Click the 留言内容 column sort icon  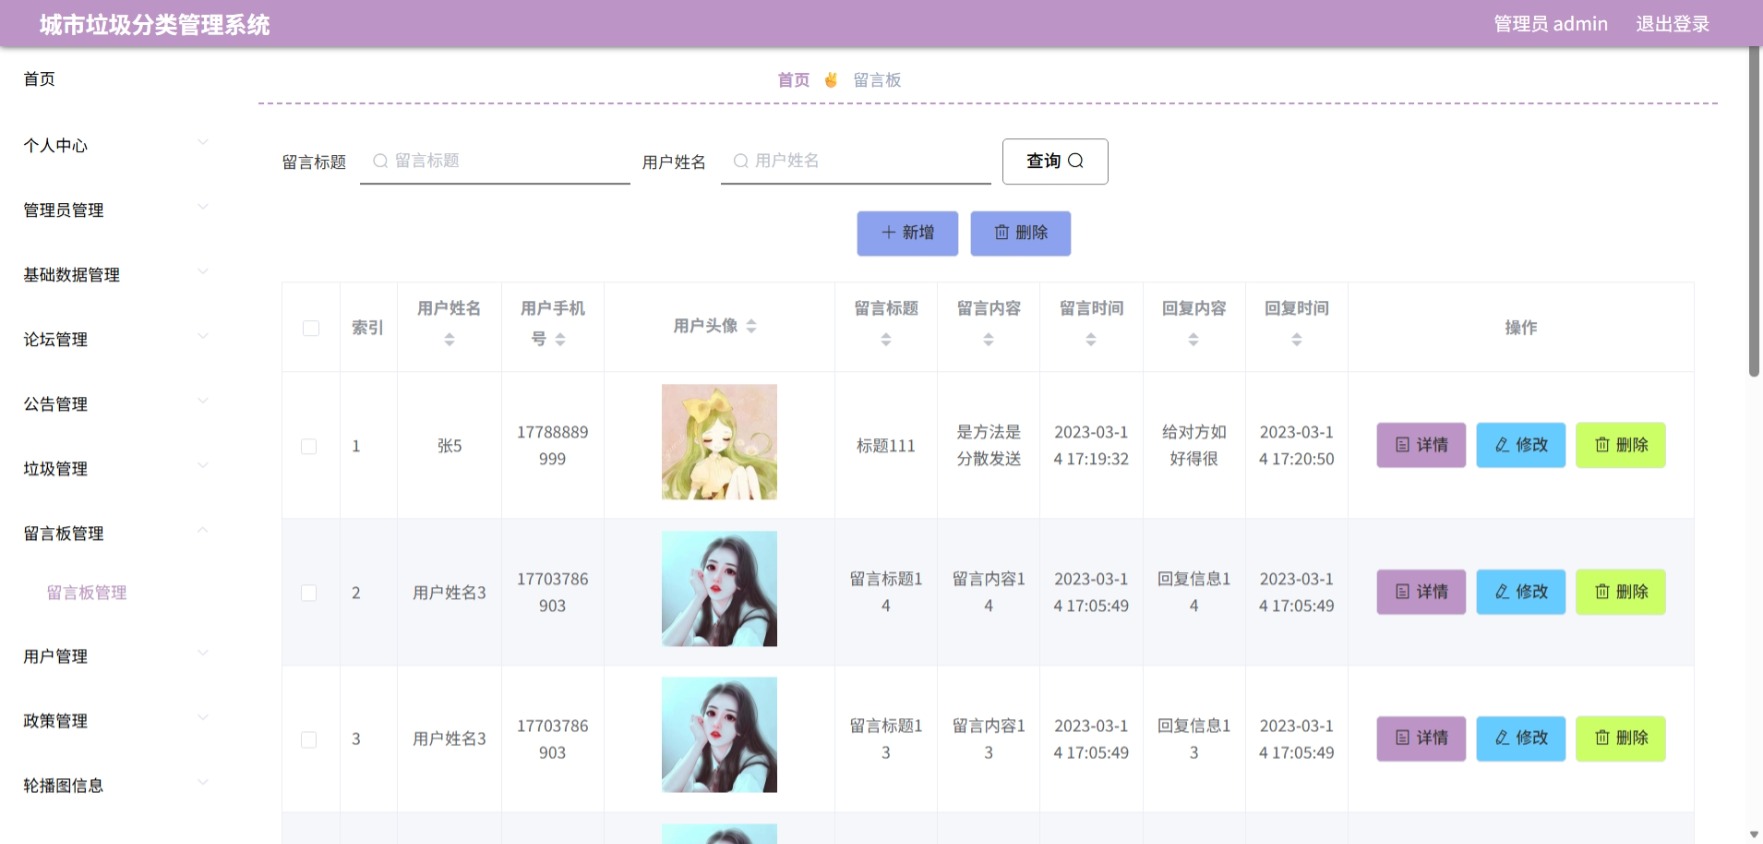pos(988,340)
